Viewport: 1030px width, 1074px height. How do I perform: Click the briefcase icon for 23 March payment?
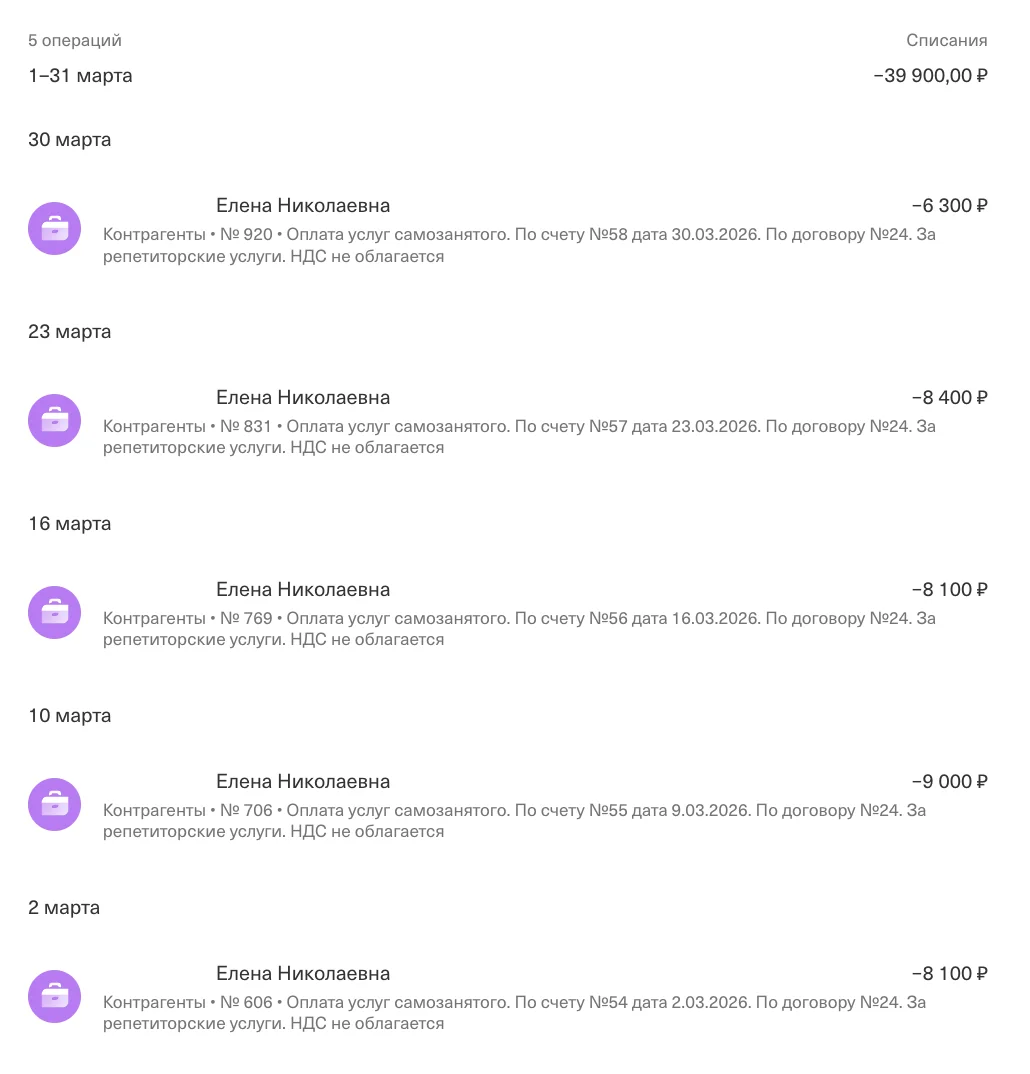[x=54, y=421]
